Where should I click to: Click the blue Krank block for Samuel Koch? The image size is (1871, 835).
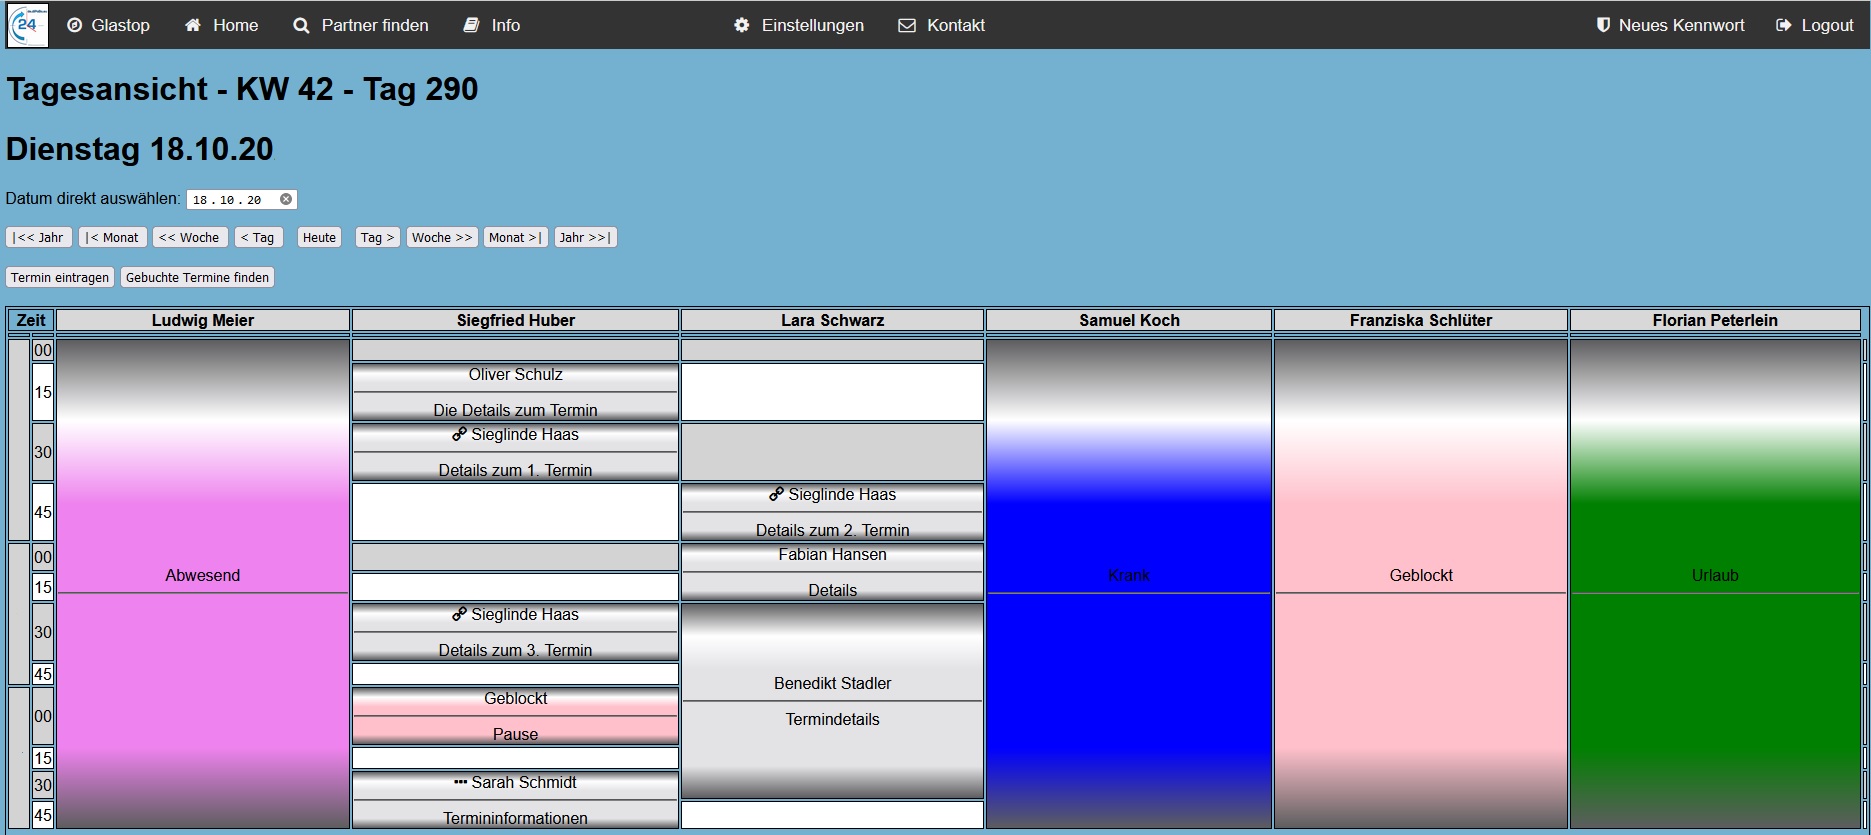point(1128,575)
